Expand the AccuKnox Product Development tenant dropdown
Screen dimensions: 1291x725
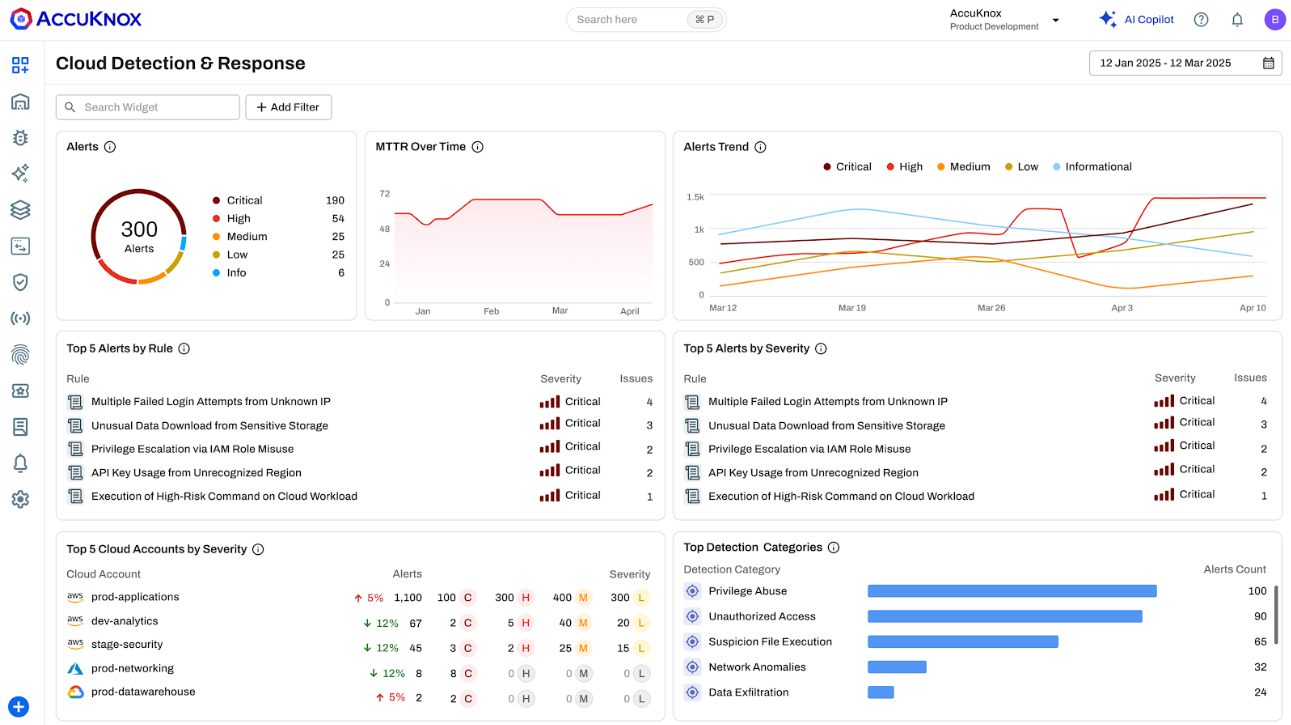1005,20
